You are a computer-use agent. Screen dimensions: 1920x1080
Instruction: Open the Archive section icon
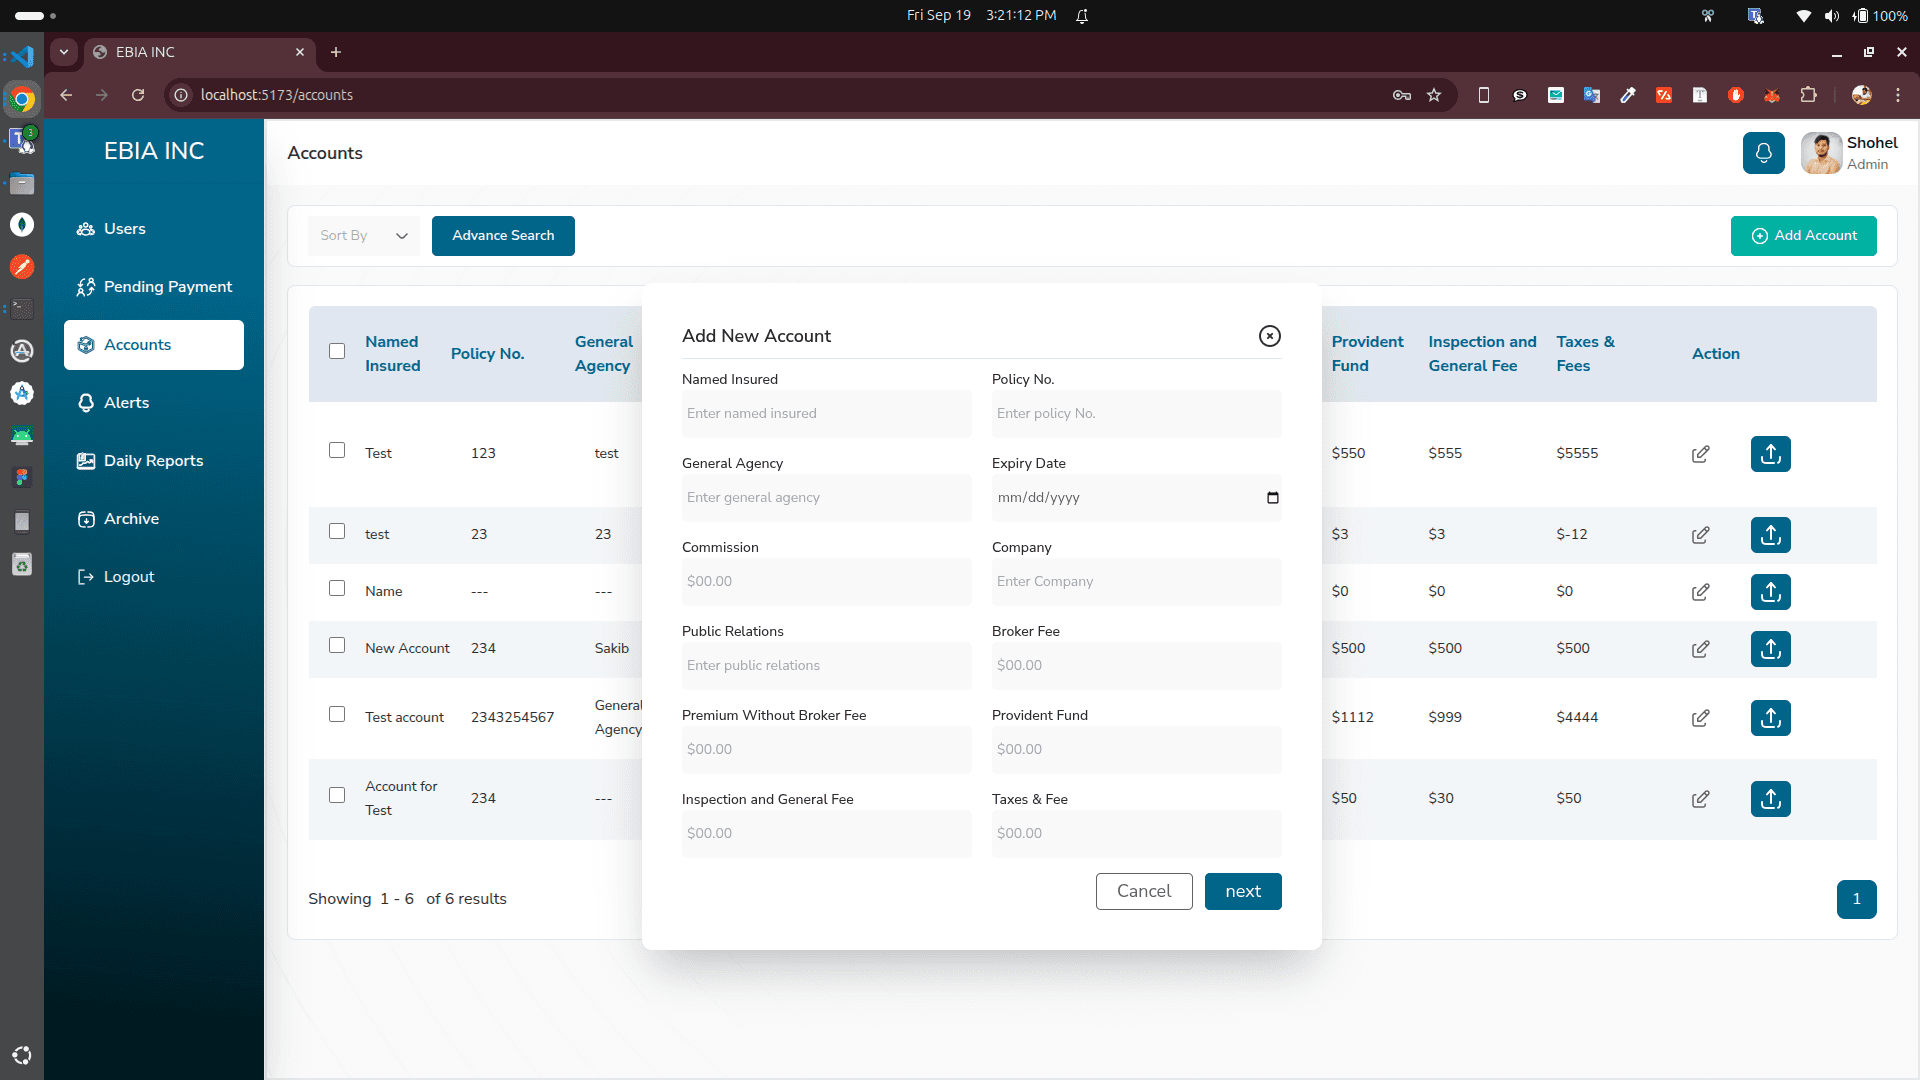pos(86,519)
